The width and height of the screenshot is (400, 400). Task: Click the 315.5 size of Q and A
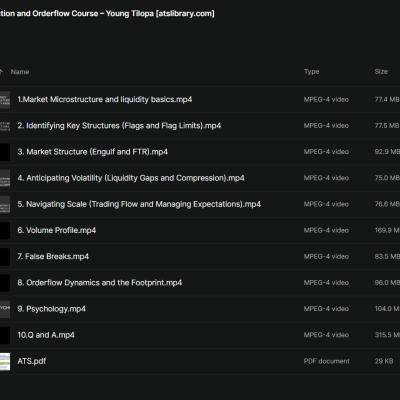[x=387, y=335]
